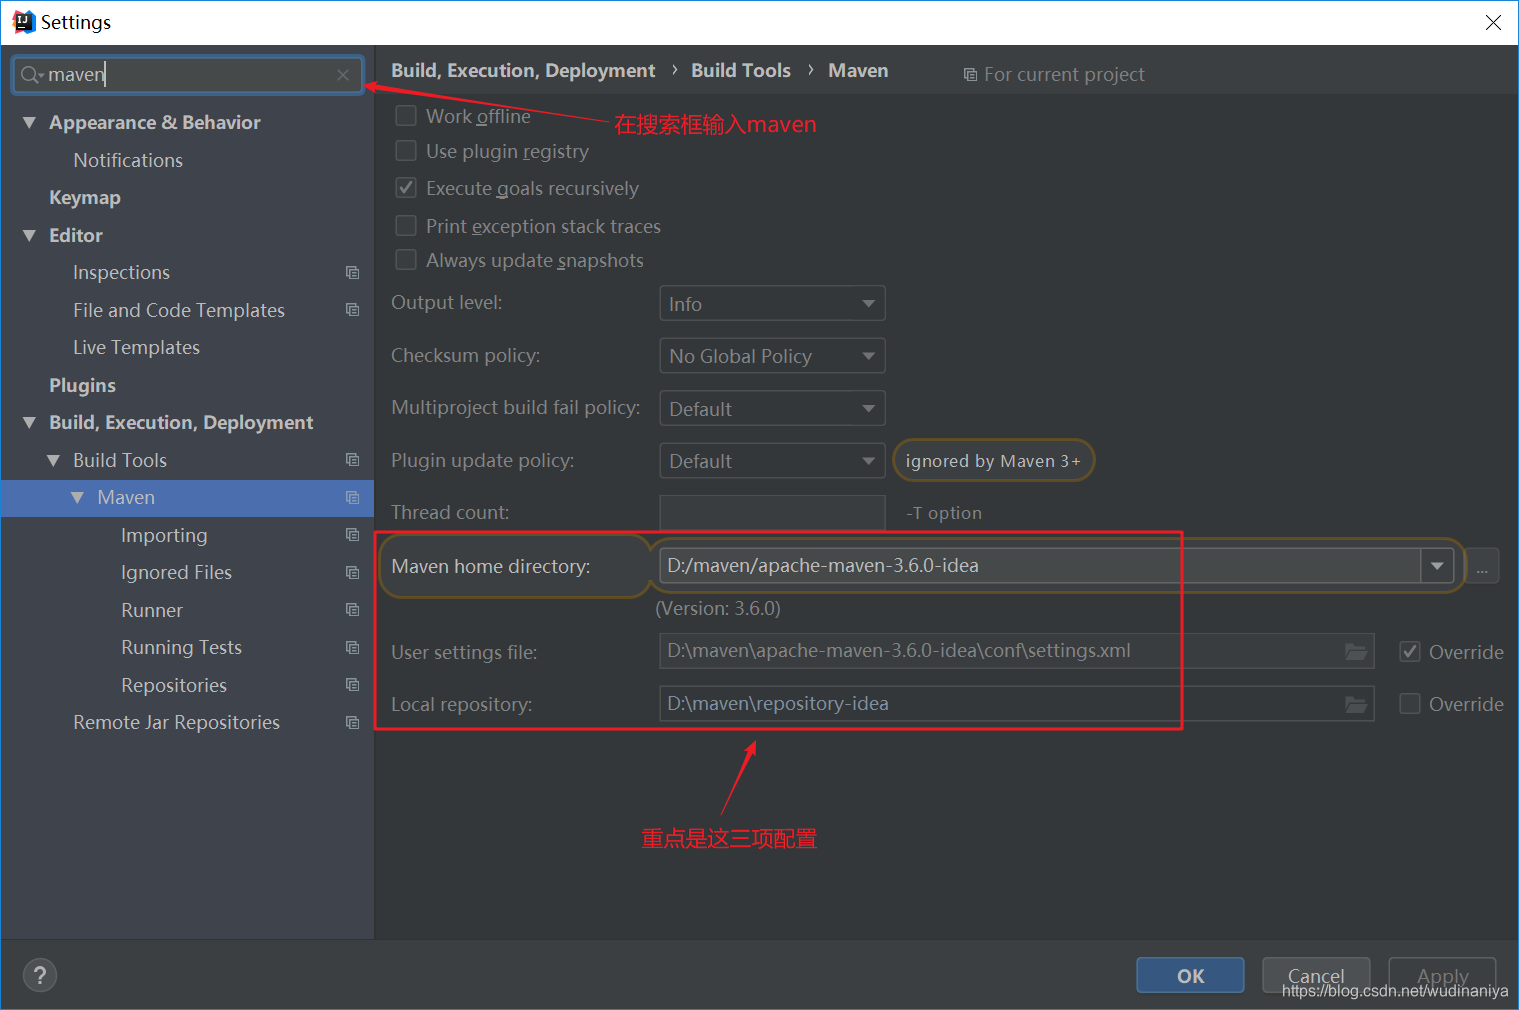Click the Thread count input field
This screenshot has height=1010, width=1519.
[772, 513]
